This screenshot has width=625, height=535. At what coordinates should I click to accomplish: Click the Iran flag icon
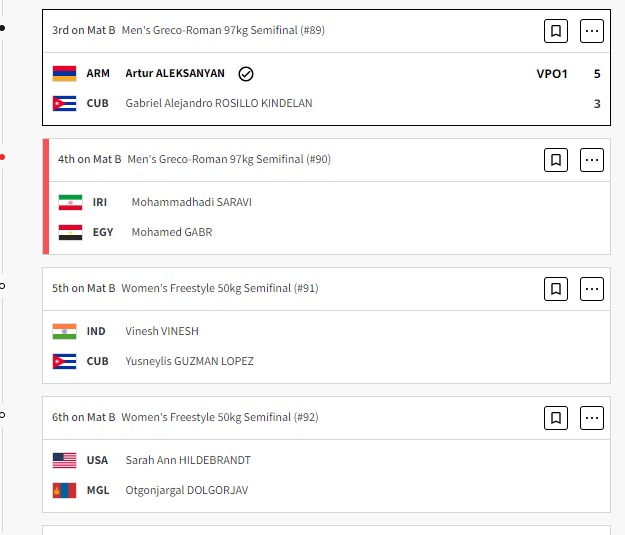70,202
